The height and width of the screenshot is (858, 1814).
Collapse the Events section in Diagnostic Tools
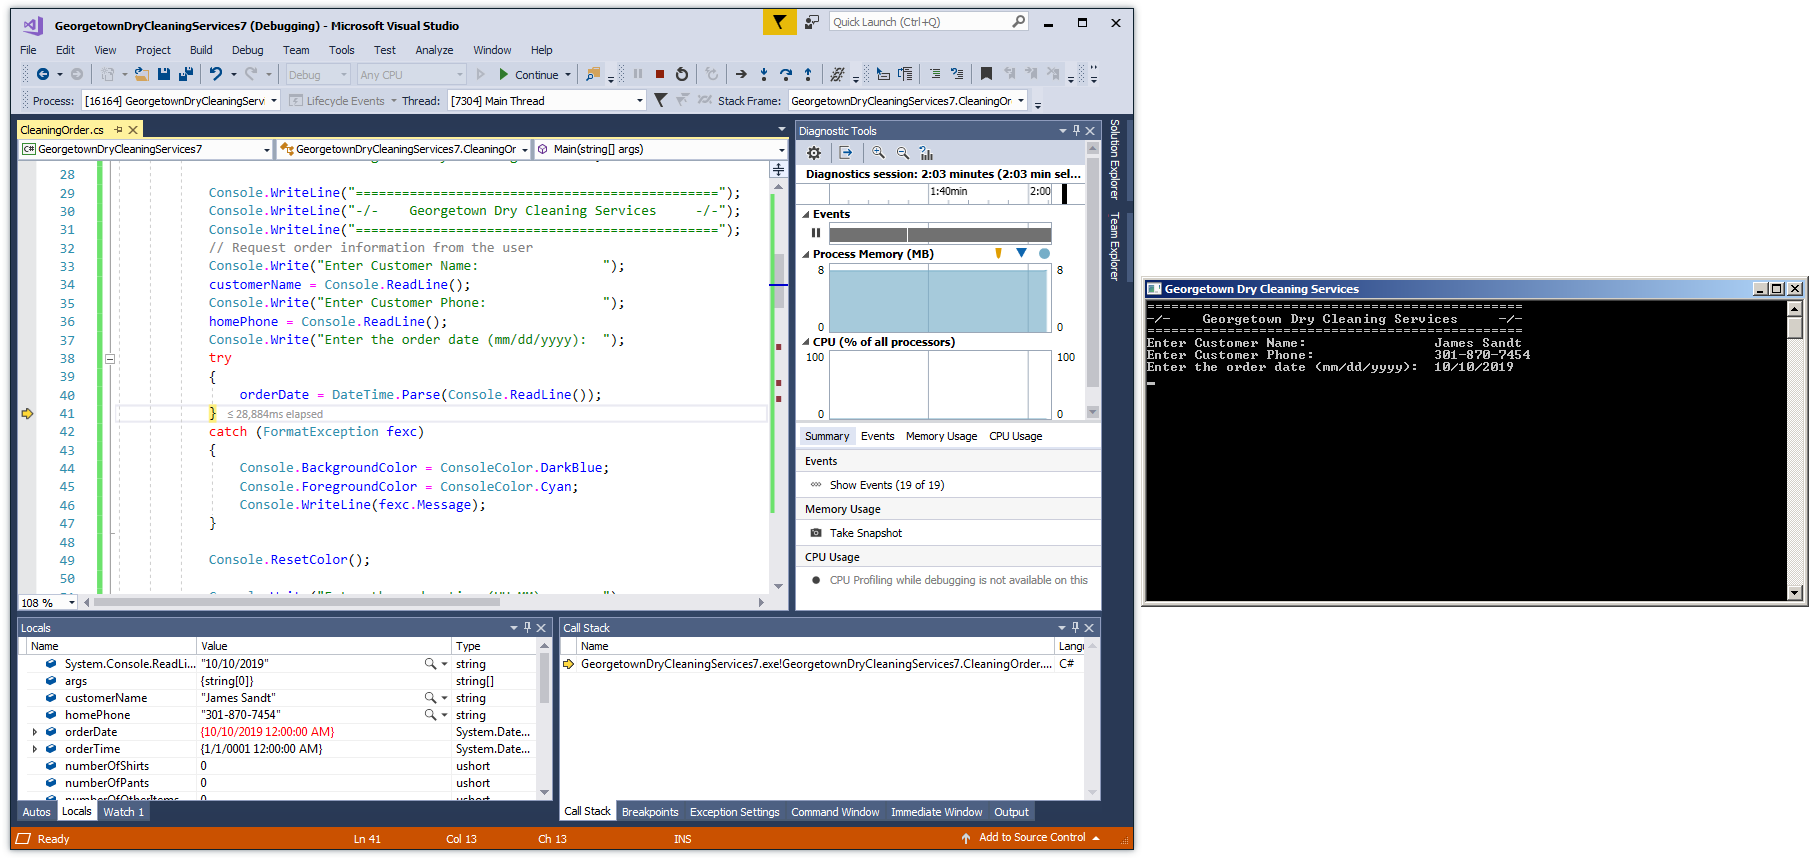806,214
